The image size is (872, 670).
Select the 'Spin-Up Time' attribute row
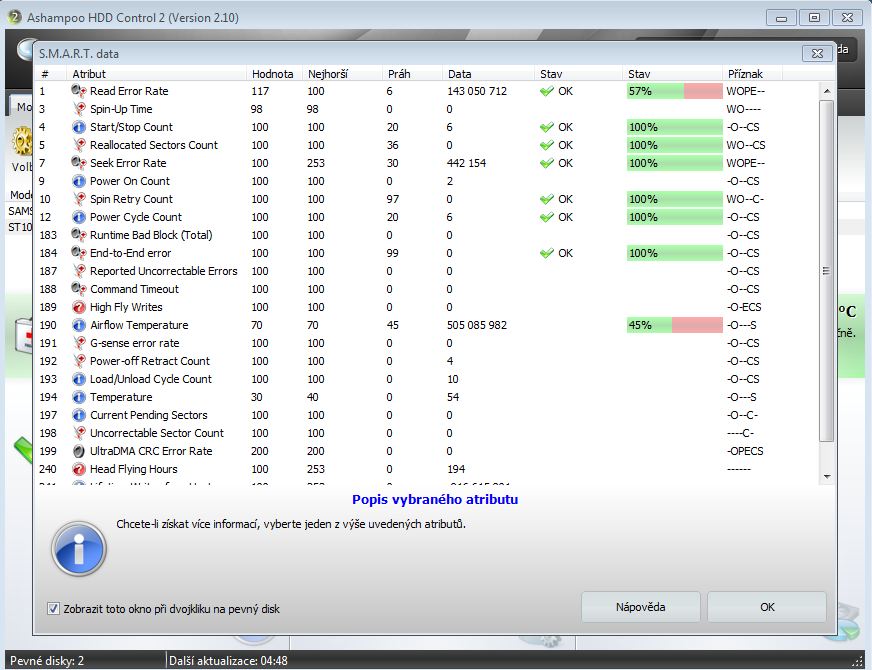427,109
